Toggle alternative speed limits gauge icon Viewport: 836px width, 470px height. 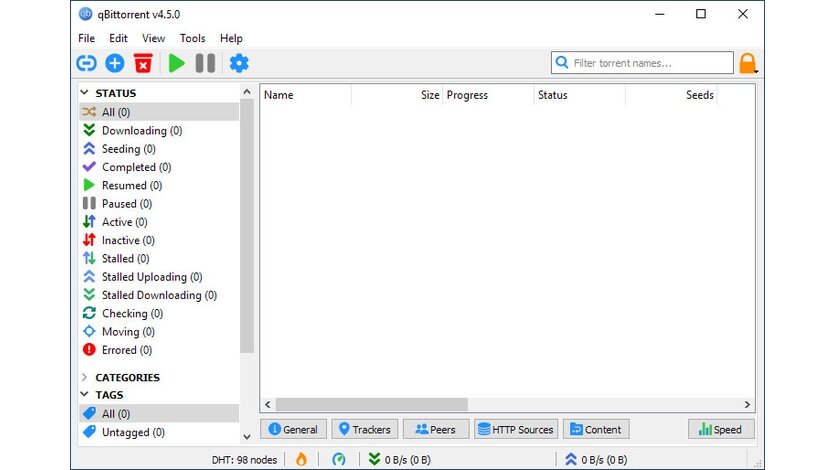coord(339,459)
